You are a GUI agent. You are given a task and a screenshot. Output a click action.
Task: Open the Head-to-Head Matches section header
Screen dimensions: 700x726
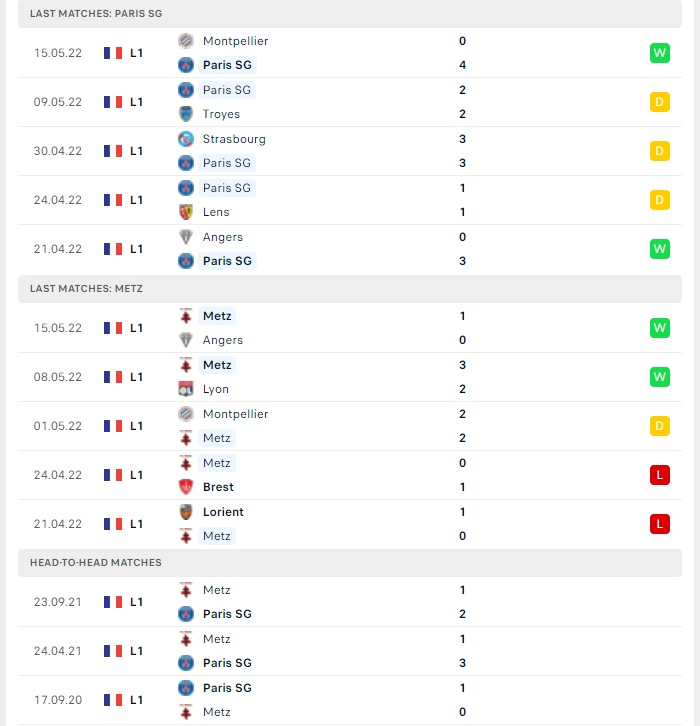pos(350,563)
